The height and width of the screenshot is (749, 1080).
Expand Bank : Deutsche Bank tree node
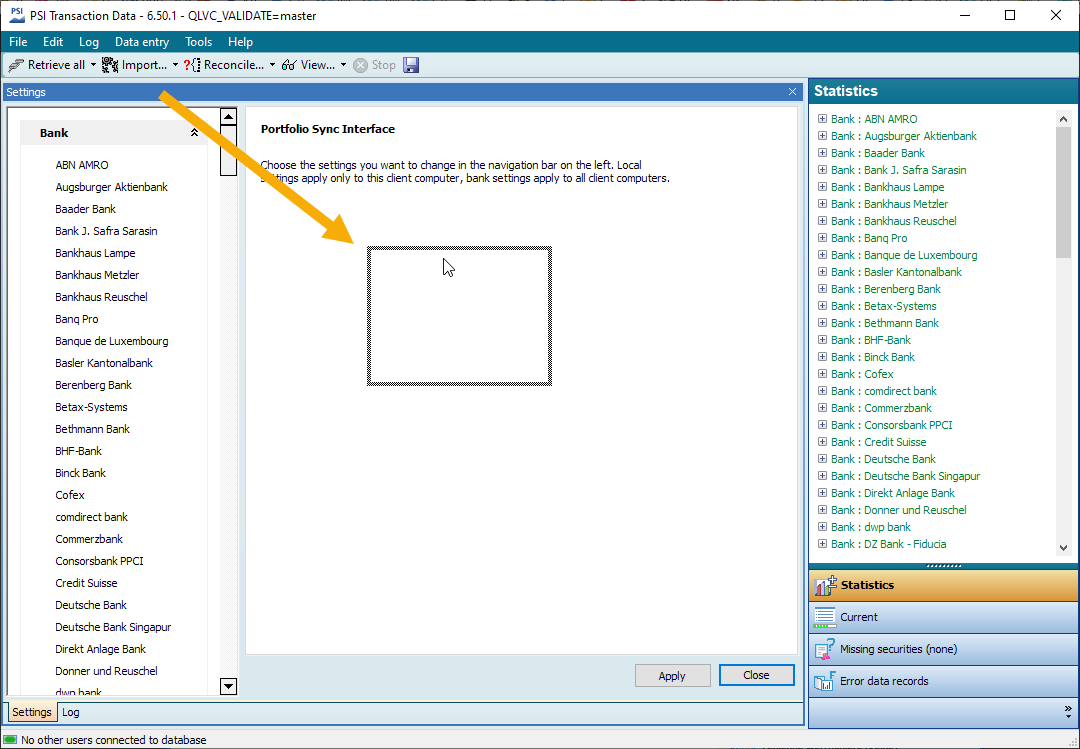pos(822,459)
